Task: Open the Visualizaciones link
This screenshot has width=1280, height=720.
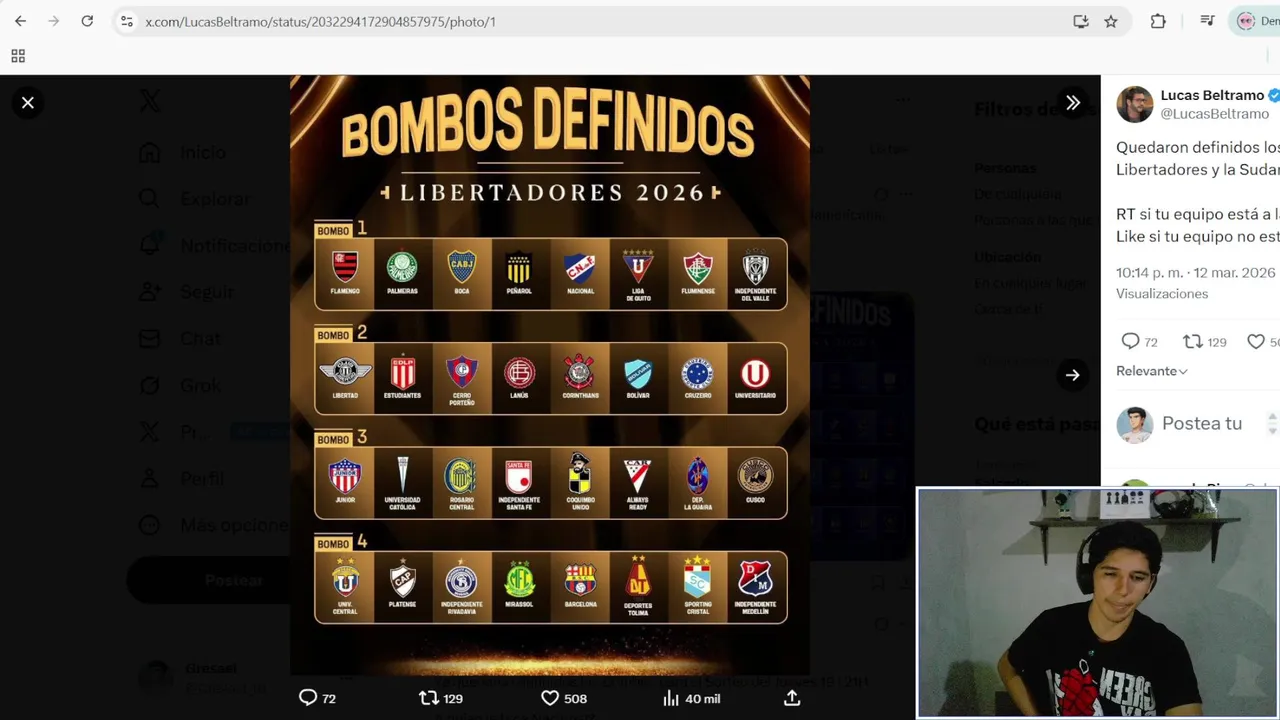Action: click(1162, 294)
